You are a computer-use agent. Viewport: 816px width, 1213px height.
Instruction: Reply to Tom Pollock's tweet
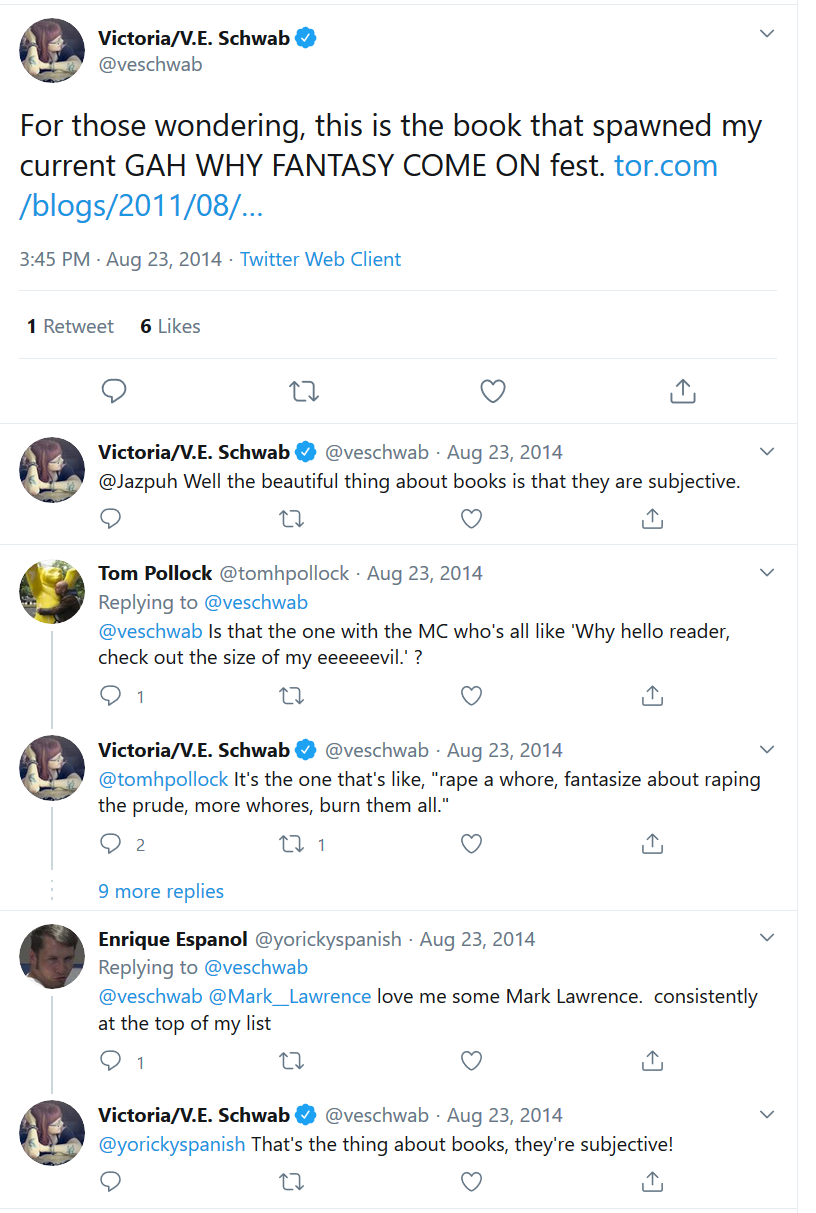click(111, 696)
